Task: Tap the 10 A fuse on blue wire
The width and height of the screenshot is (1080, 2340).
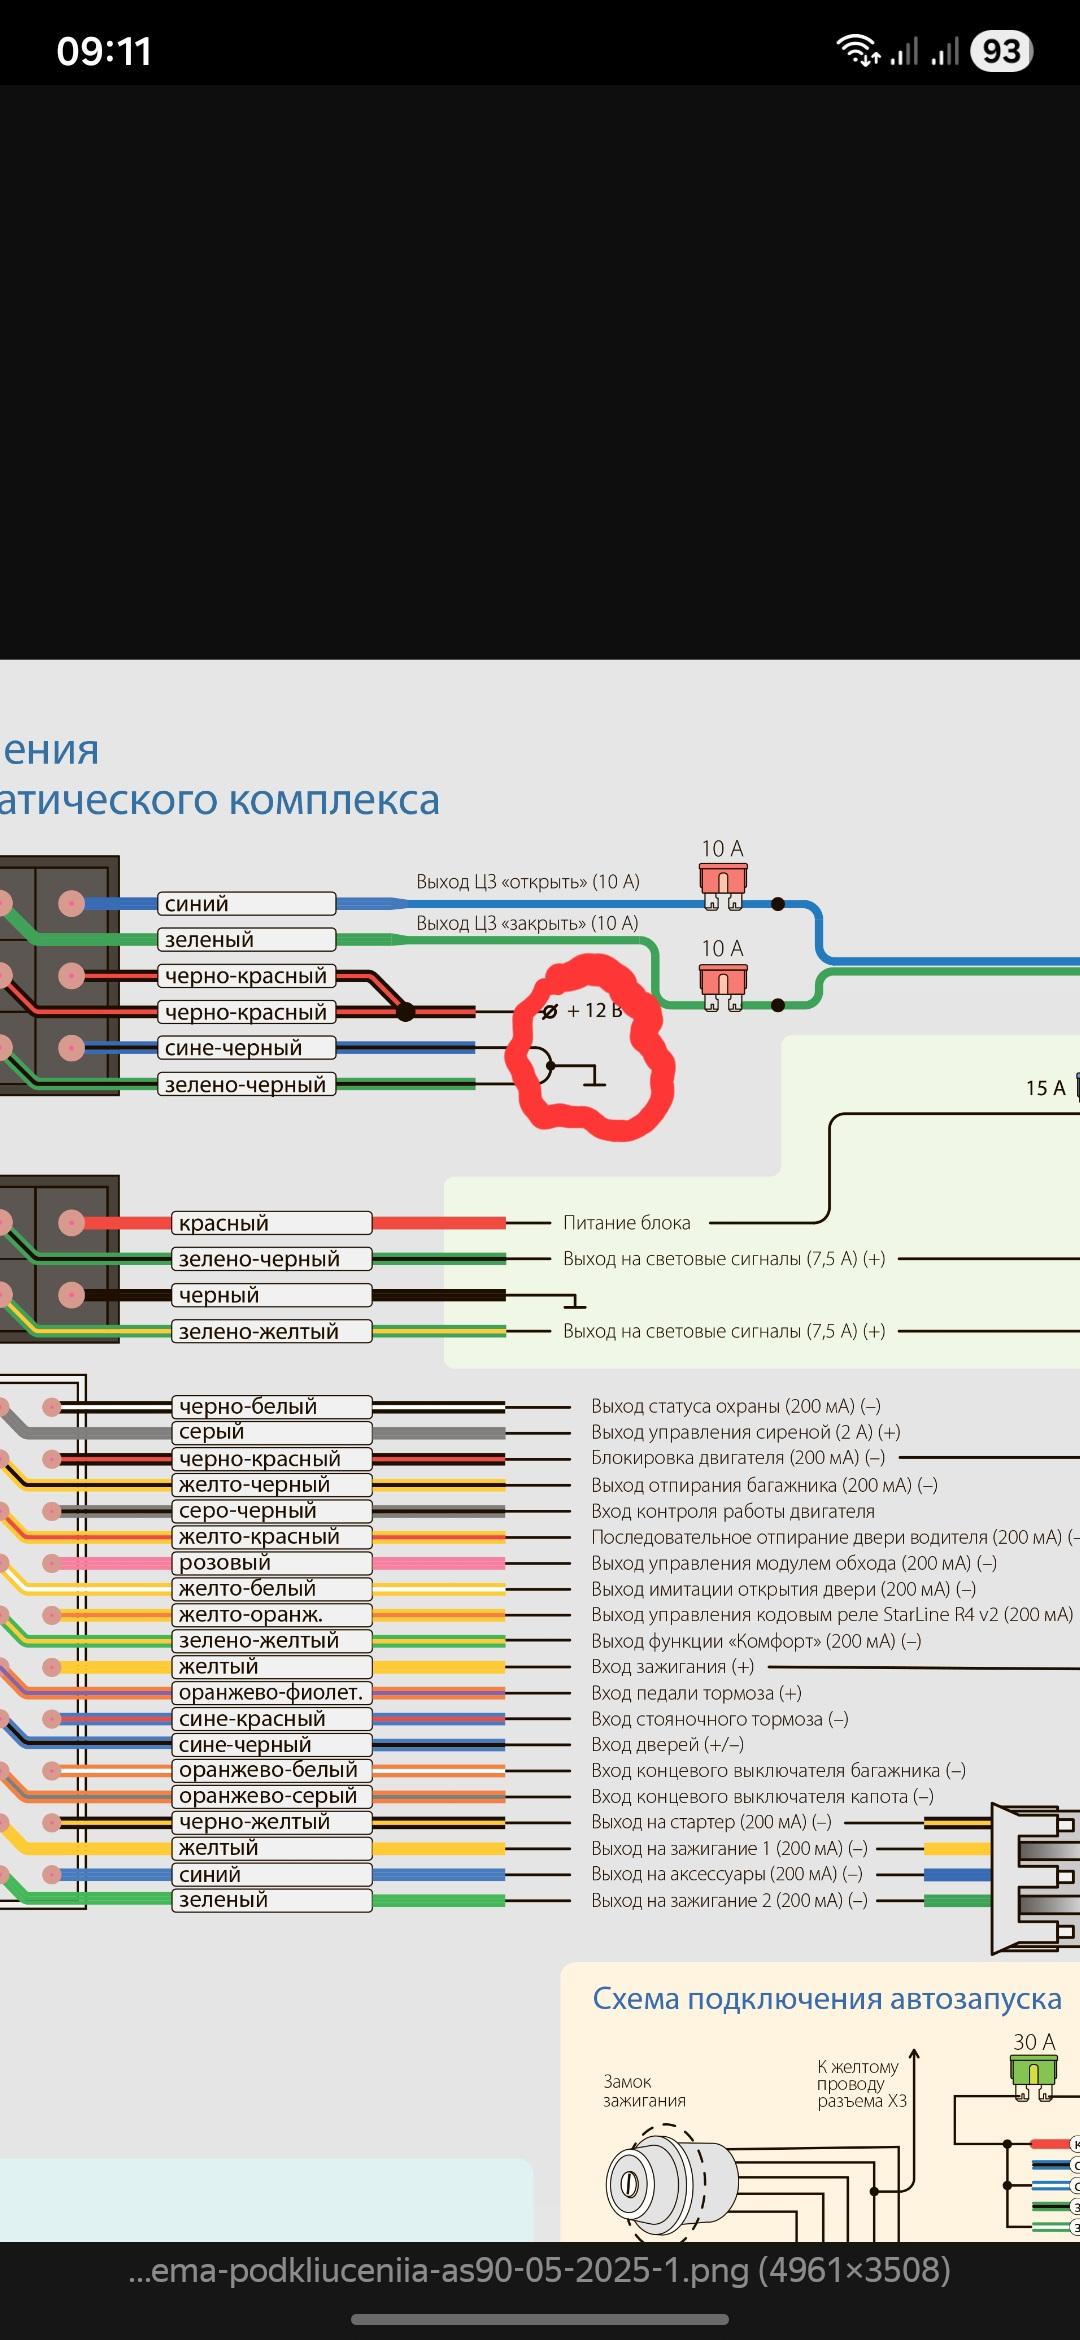Action: (x=722, y=886)
